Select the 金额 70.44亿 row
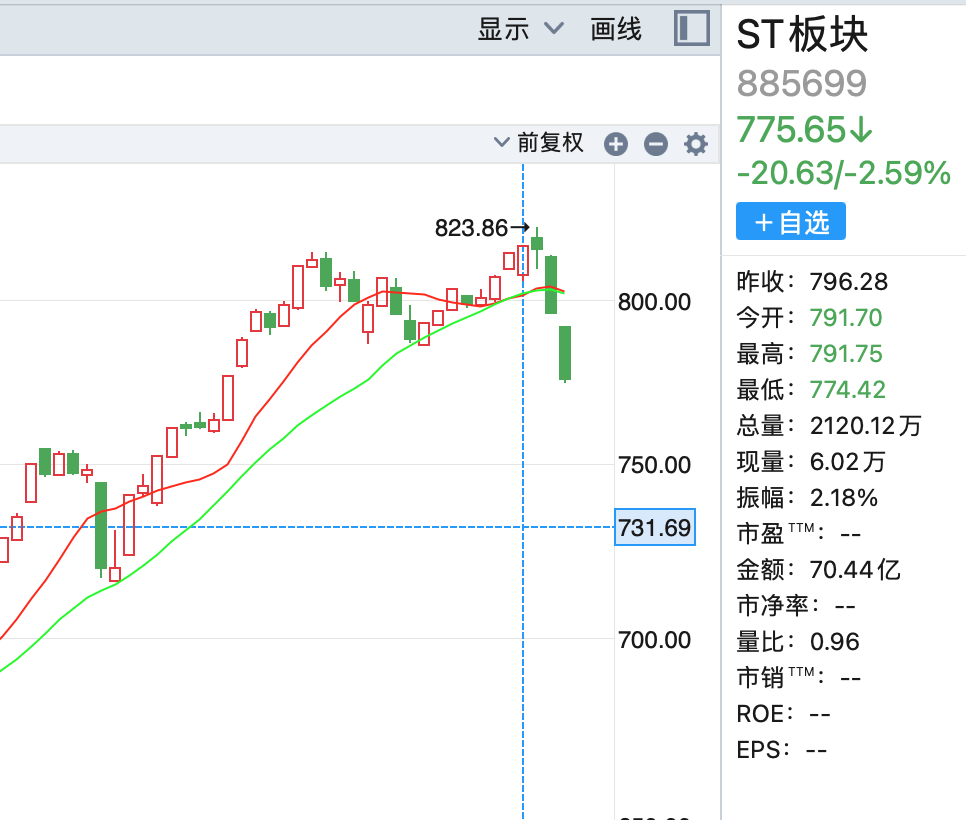966x820 pixels. coord(819,569)
